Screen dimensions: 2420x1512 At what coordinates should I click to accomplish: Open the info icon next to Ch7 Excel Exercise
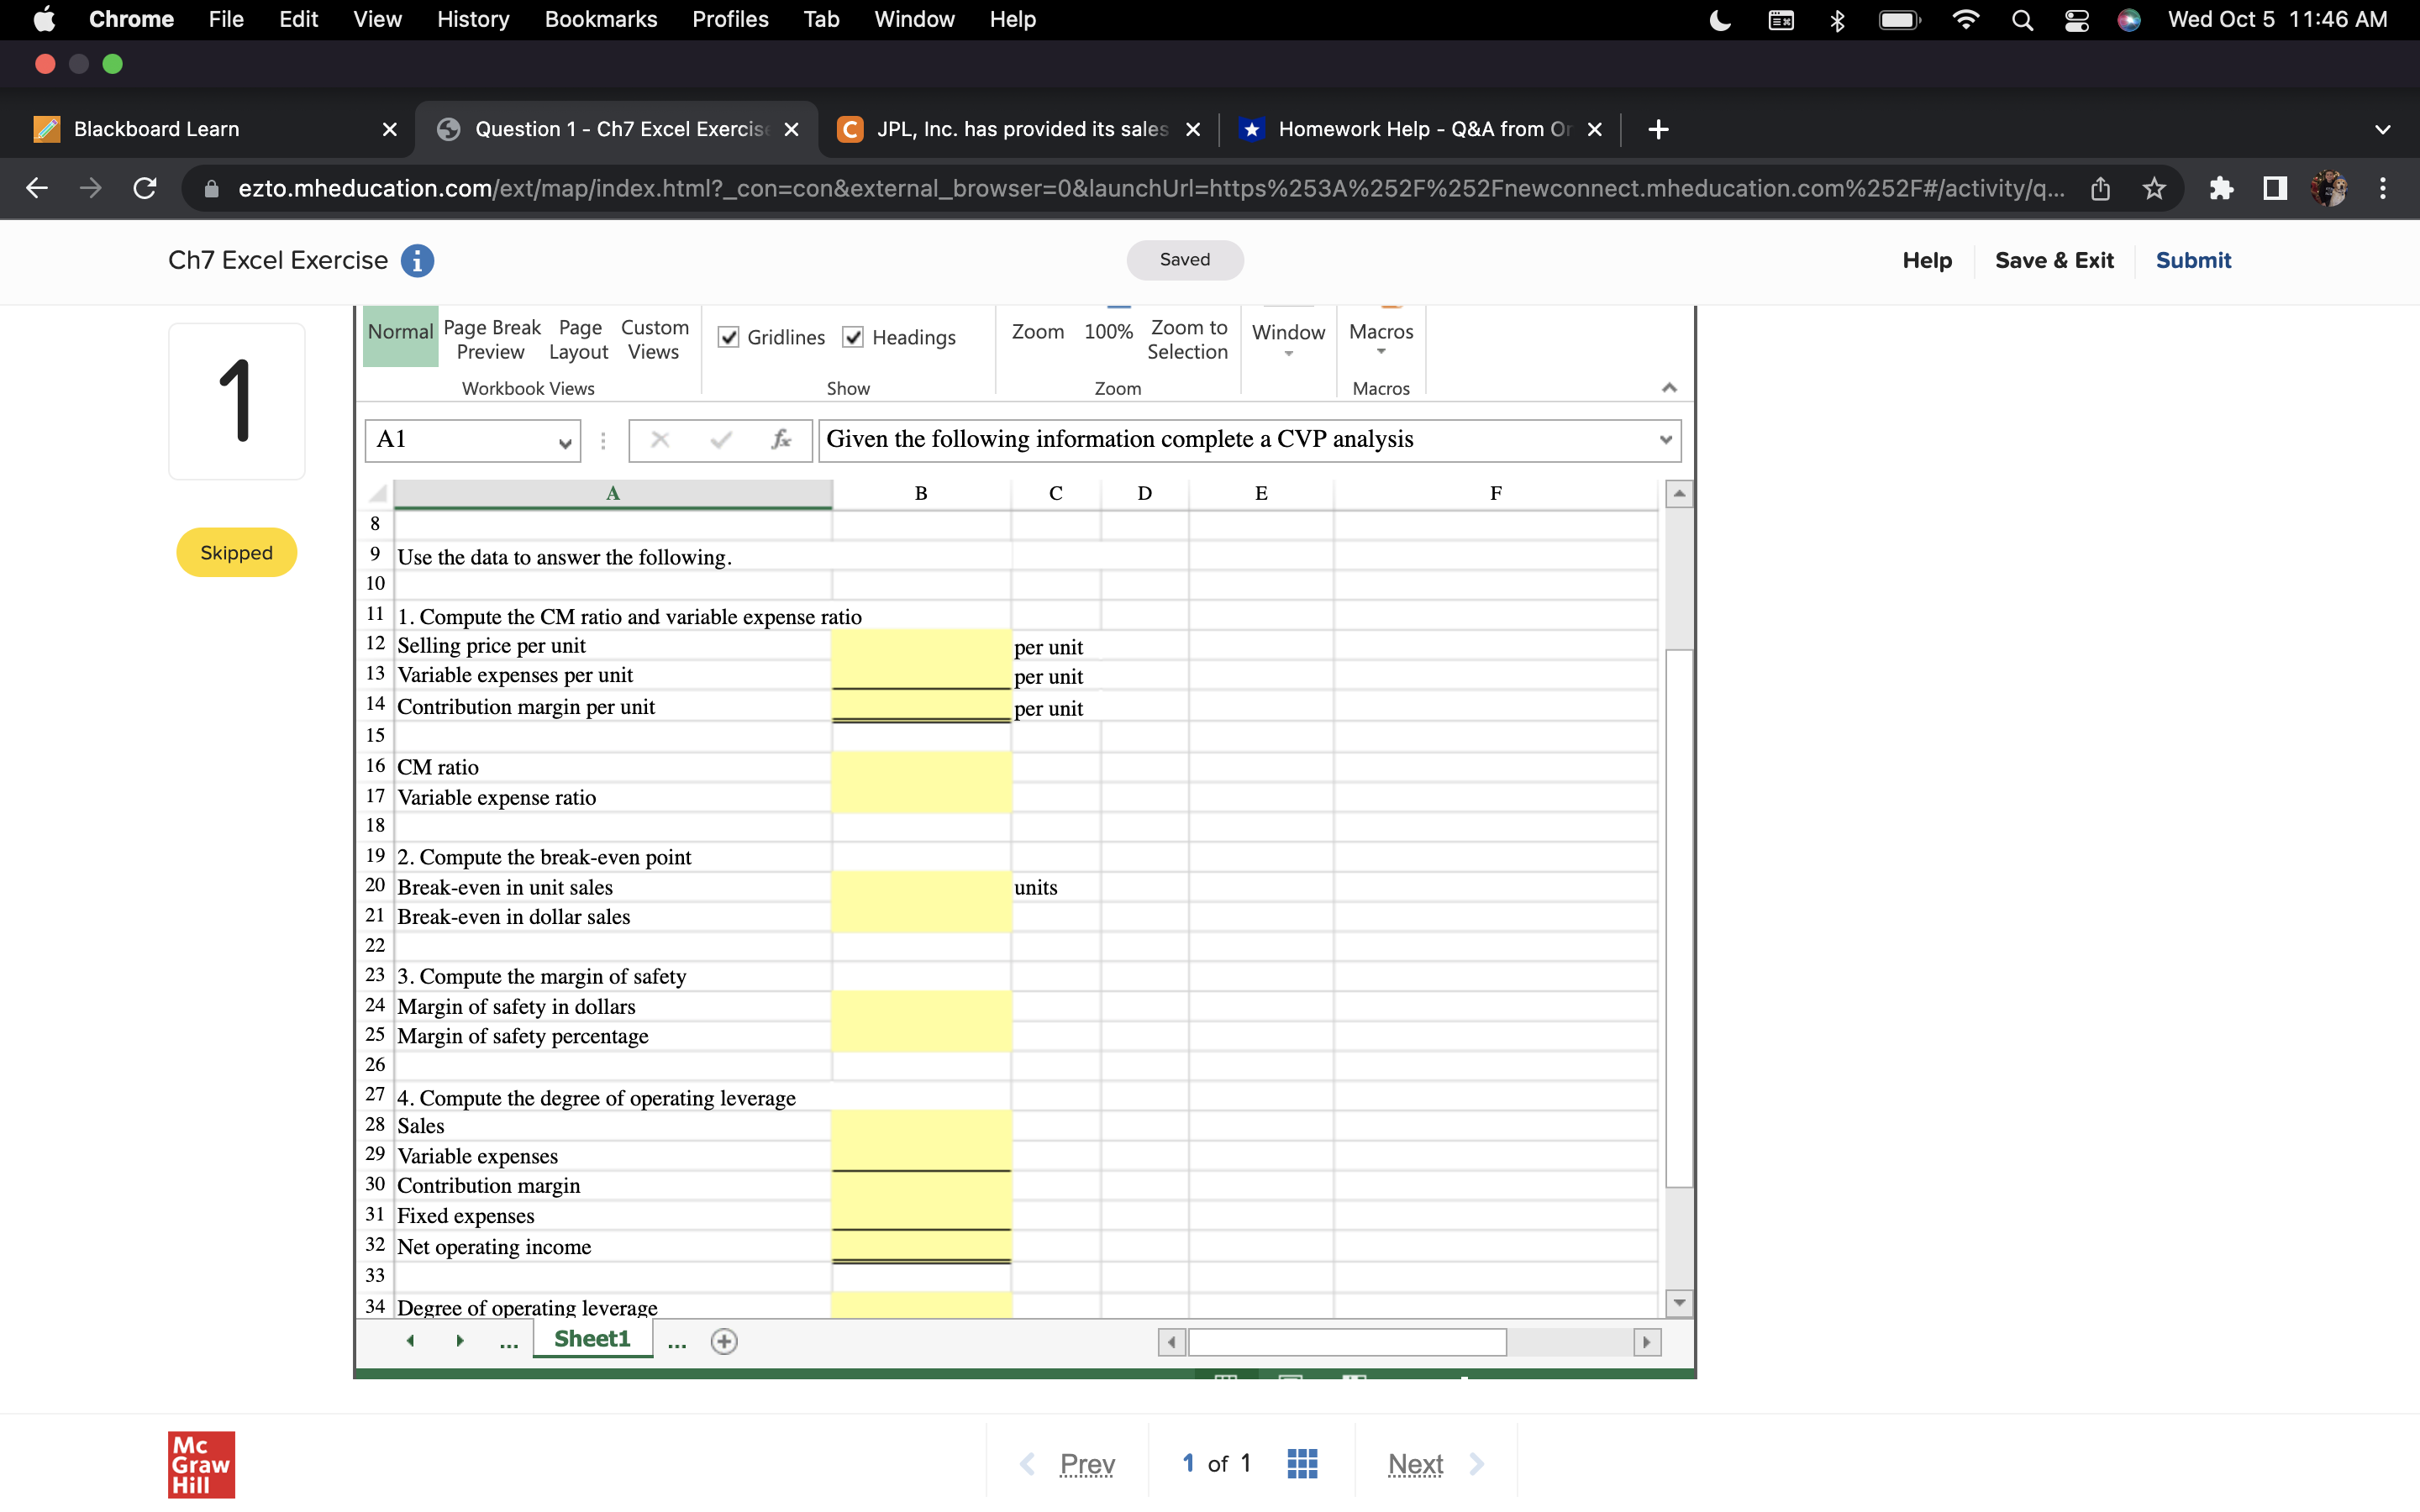[417, 261]
